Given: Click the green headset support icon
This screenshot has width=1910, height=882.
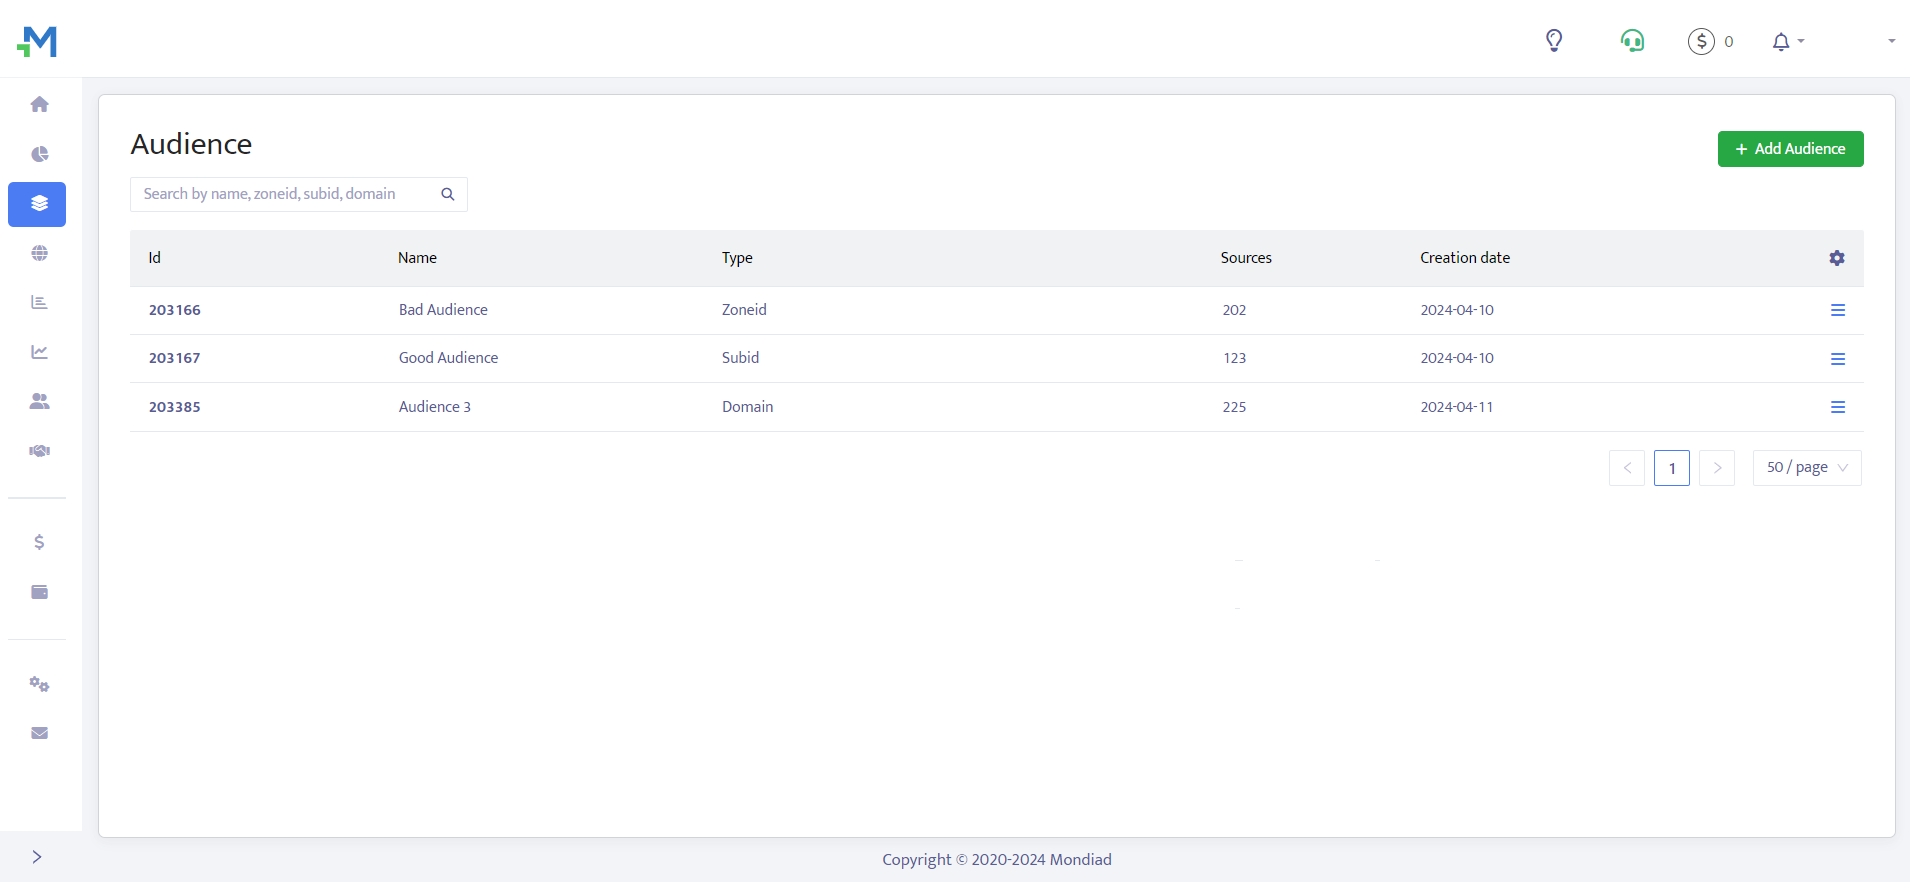Looking at the screenshot, I should (x=1632, y=41).
